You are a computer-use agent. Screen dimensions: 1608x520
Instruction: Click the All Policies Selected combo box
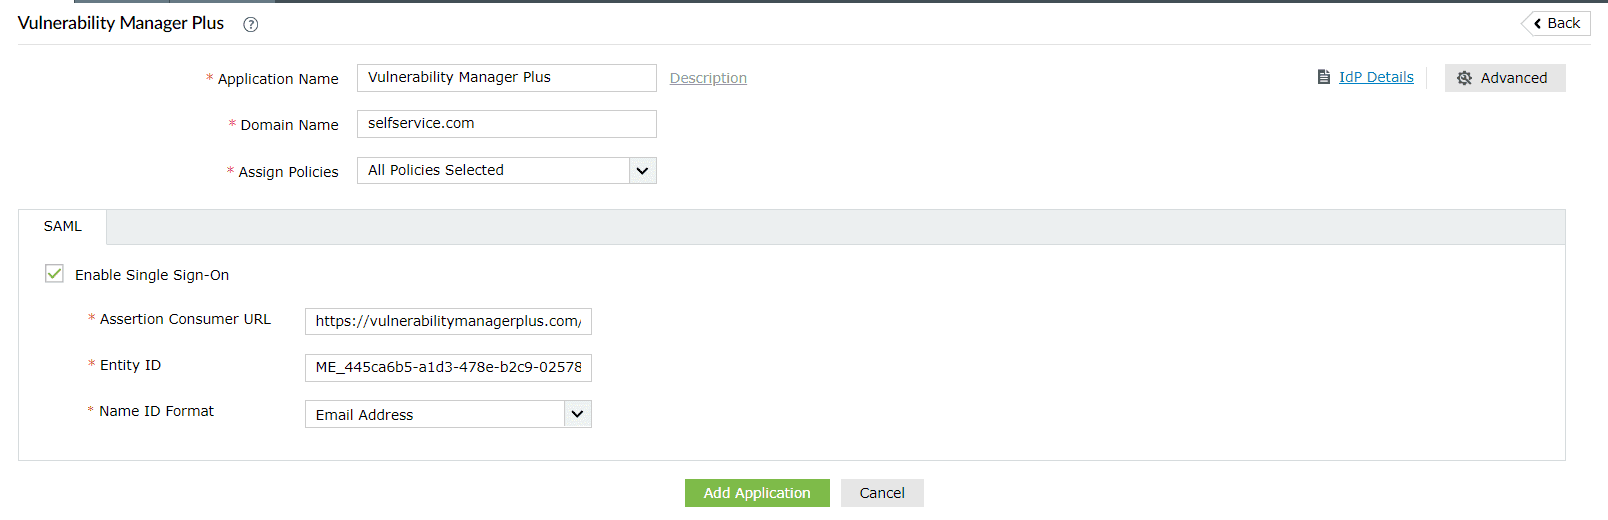pos(493,171)
